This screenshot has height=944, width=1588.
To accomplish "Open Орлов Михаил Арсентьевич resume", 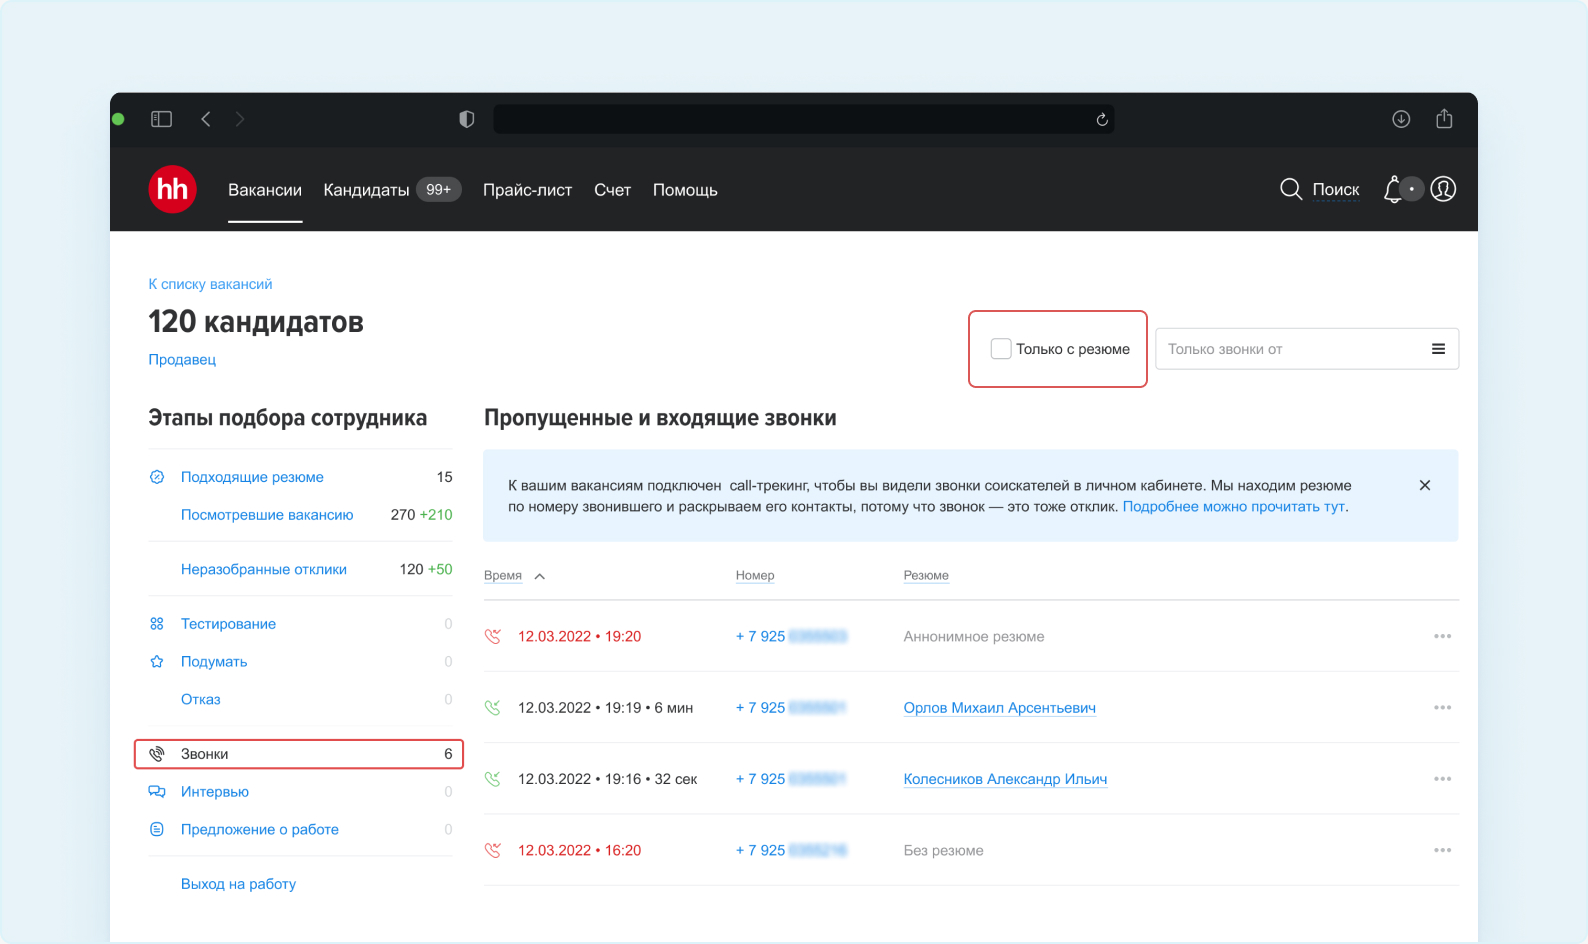I will click(x=1000, y=708).
